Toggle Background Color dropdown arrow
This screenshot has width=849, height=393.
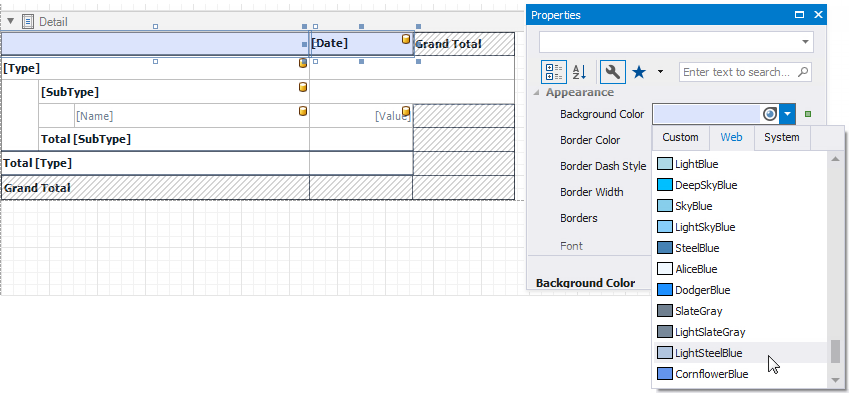tap(788, 114)
